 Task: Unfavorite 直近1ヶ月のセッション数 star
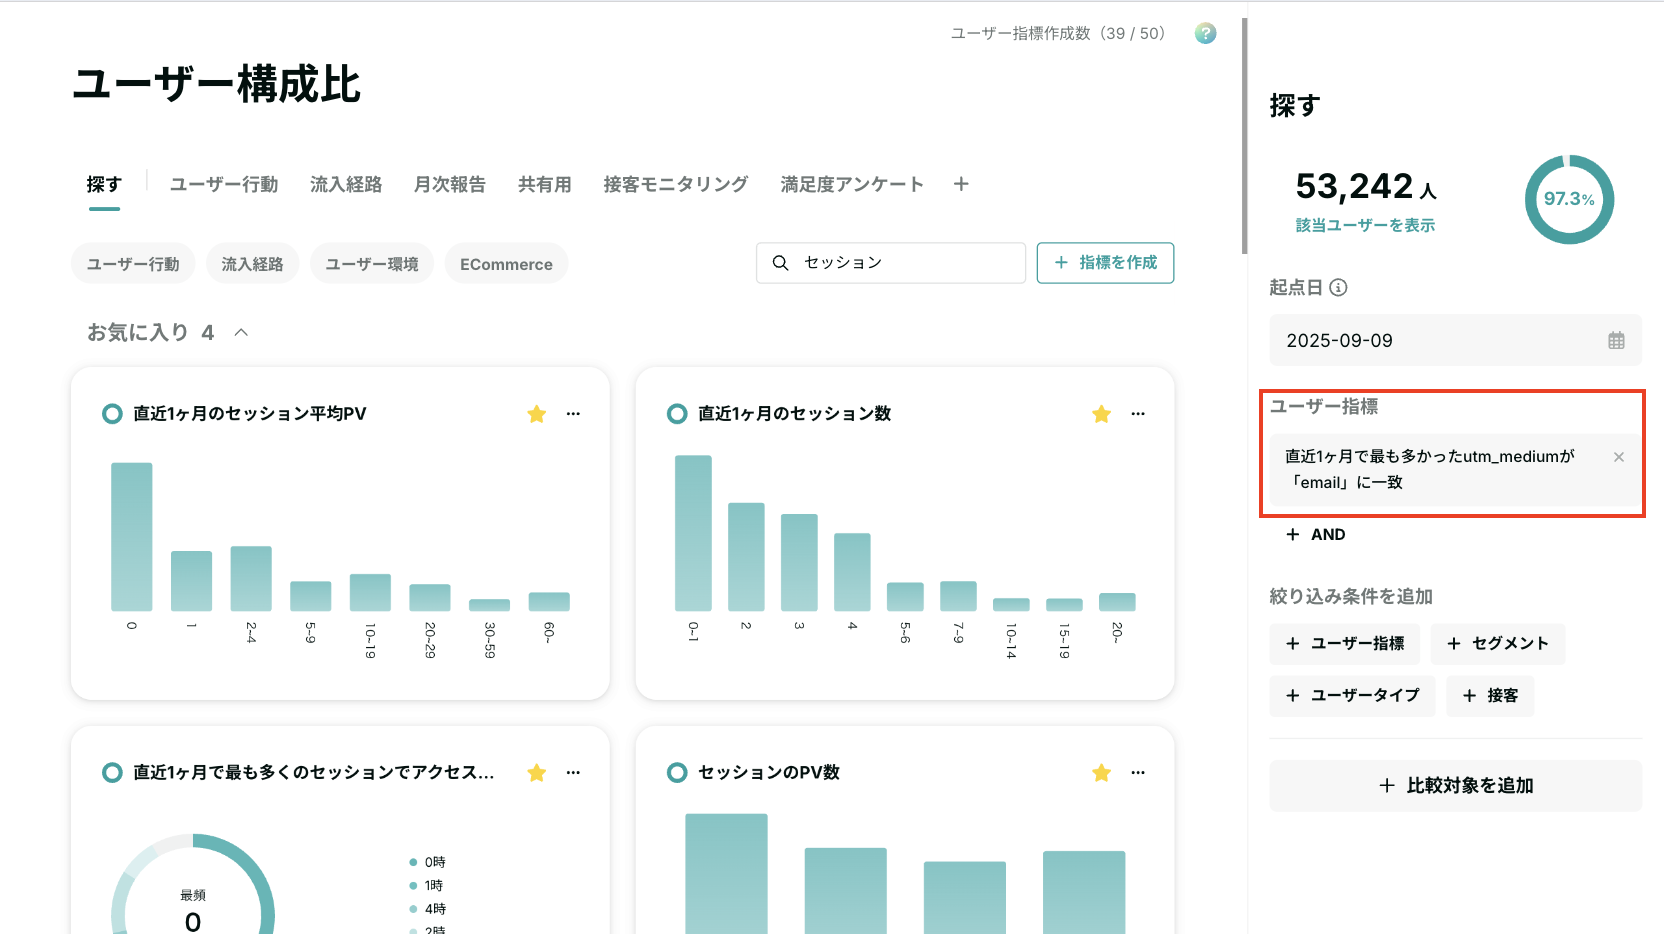[1102, 414]
